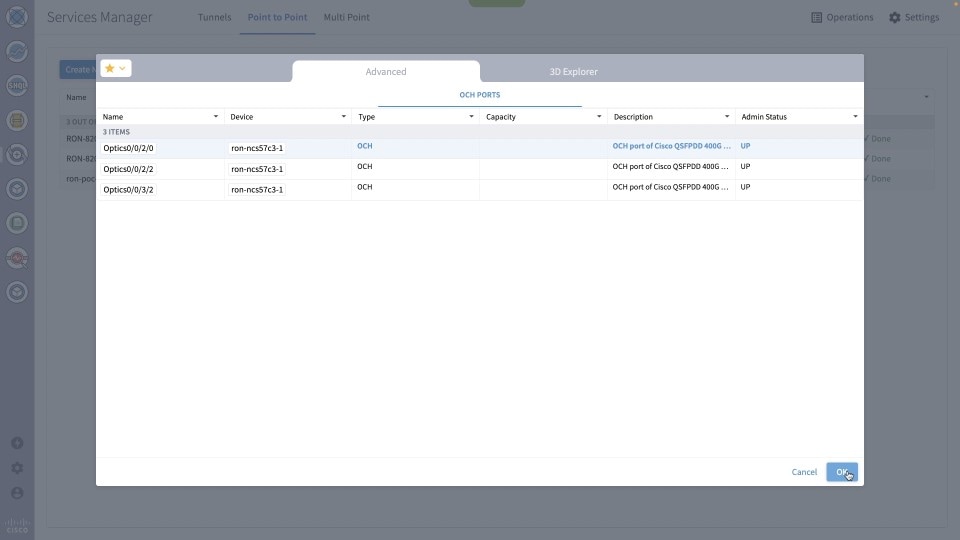Click the top globe logo in sidebar
This screenshot has height=540, width=960.
(x=17, y=17)
